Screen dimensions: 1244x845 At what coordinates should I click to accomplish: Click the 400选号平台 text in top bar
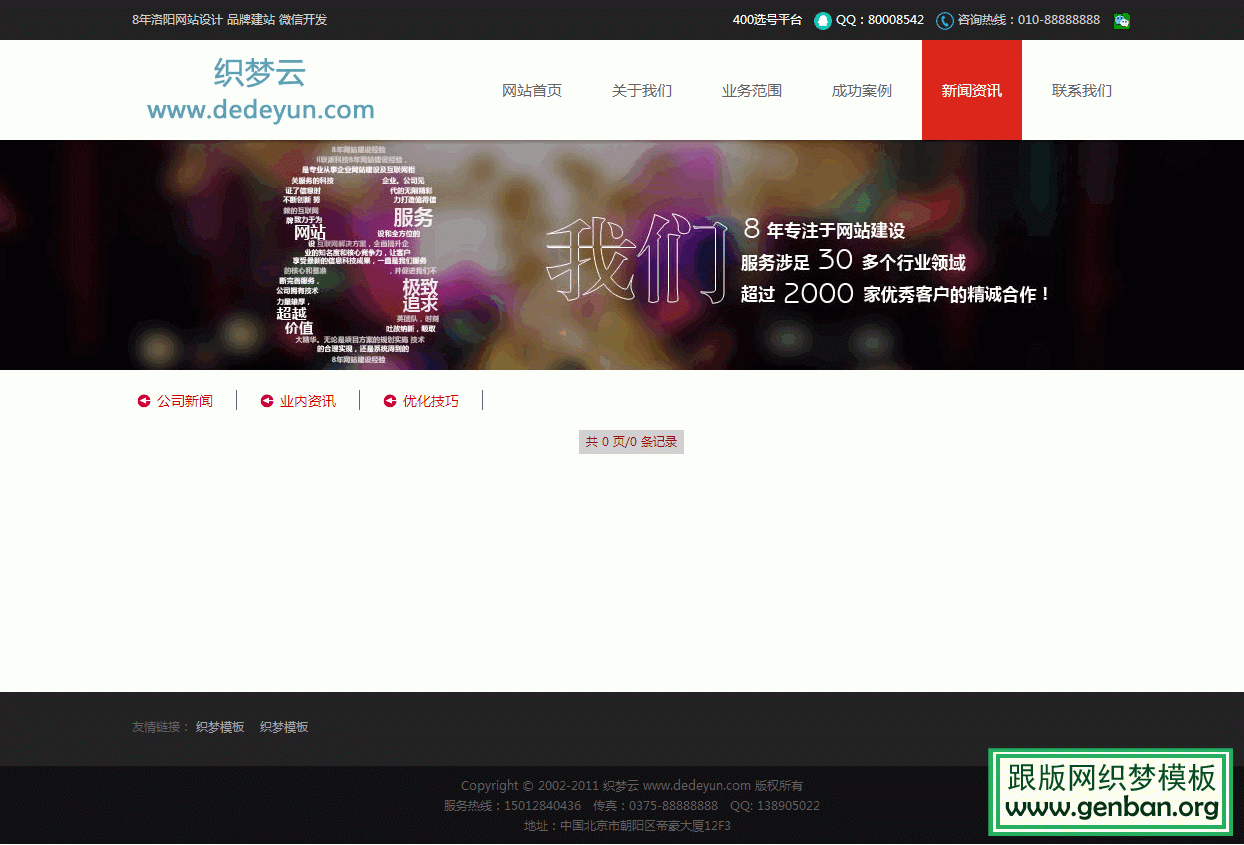click(767, 20)
